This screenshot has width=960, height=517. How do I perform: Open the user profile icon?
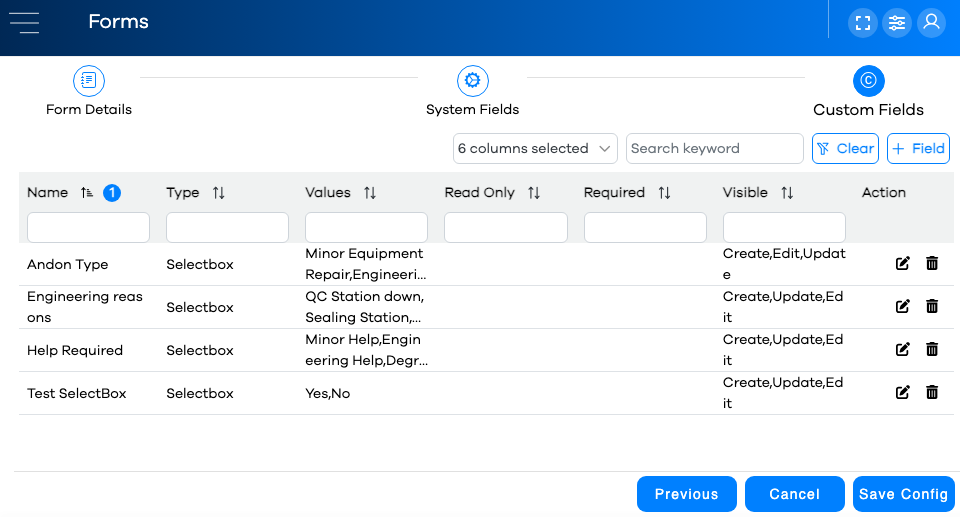931,23
